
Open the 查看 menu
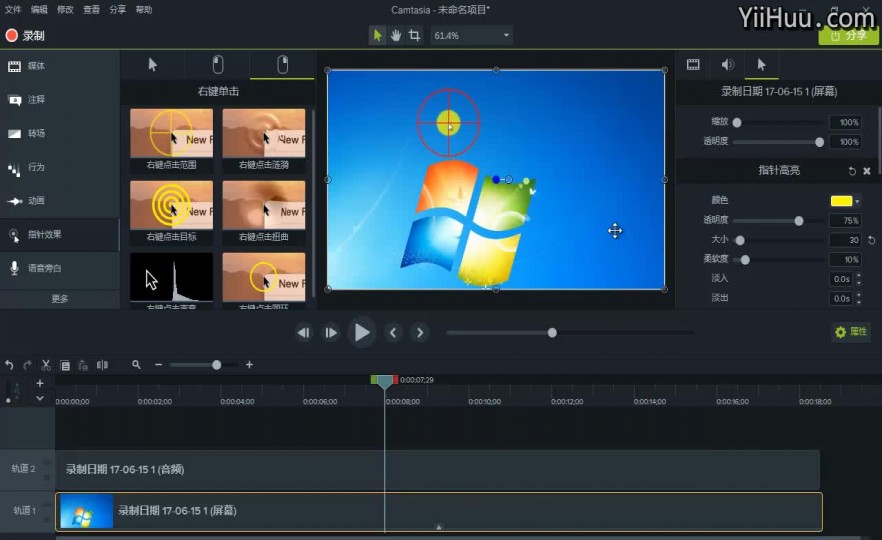[91, 10]
